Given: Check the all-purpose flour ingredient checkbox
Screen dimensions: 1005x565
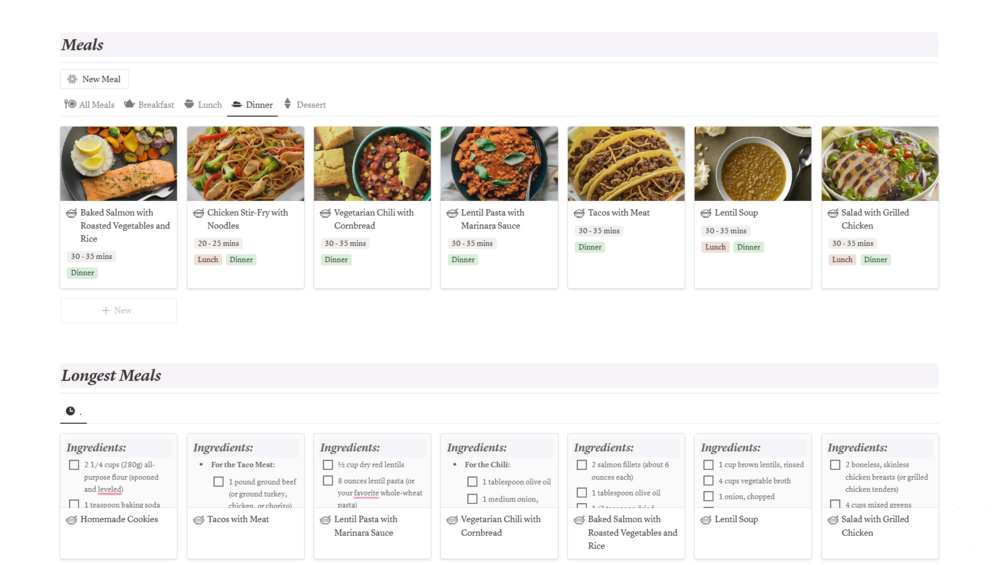Looking at the screenshot, I should (74, 465).
